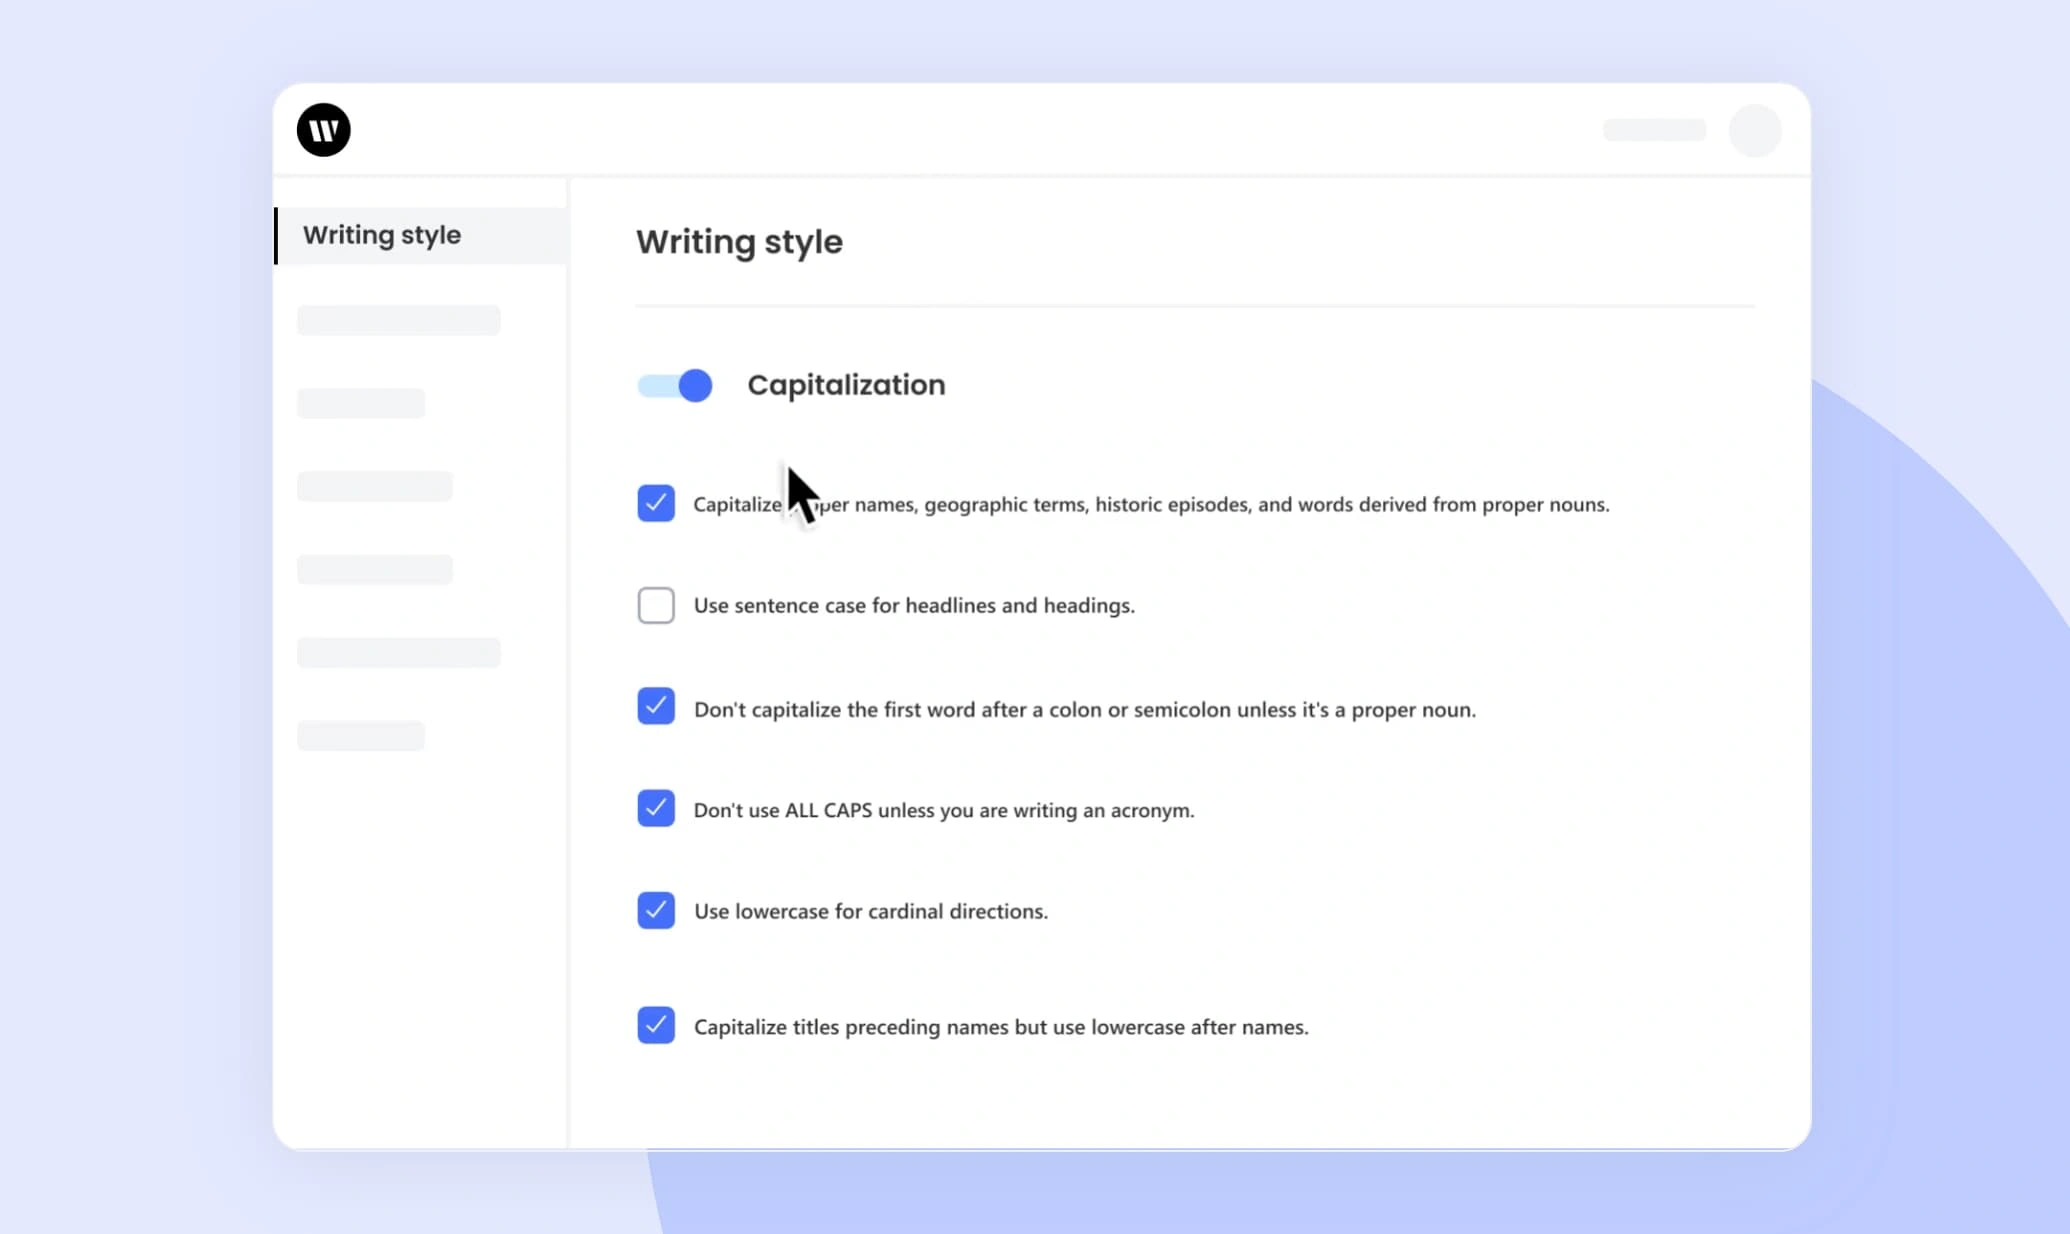Click the Writing style page heading
The image size is (2070, 1234).
739,242
